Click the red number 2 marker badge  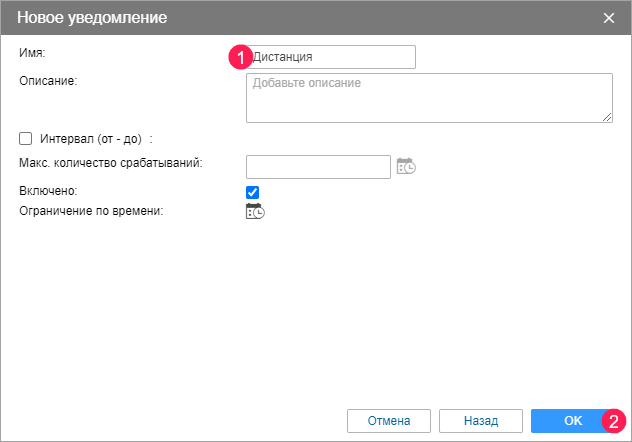(x=615, y=421)
